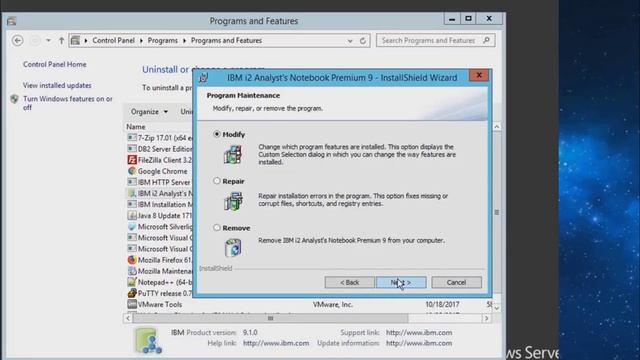Select the Repair radio button
This screenshot has height=360, width=640.
[217, 181]
